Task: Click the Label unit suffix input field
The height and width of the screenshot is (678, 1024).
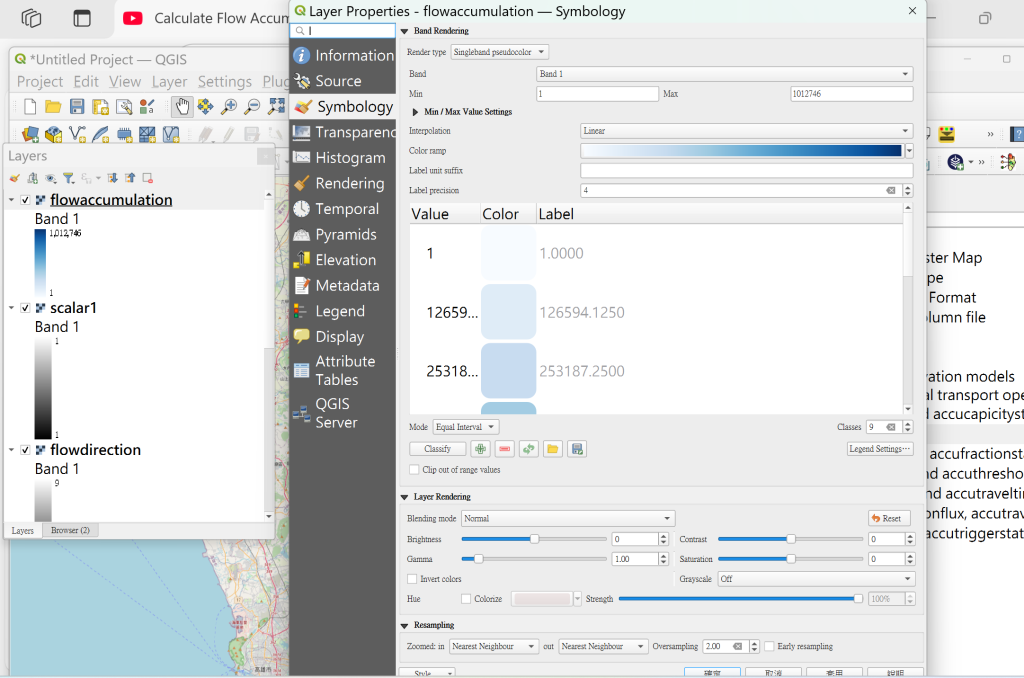Action: click(x=746, y=170)
